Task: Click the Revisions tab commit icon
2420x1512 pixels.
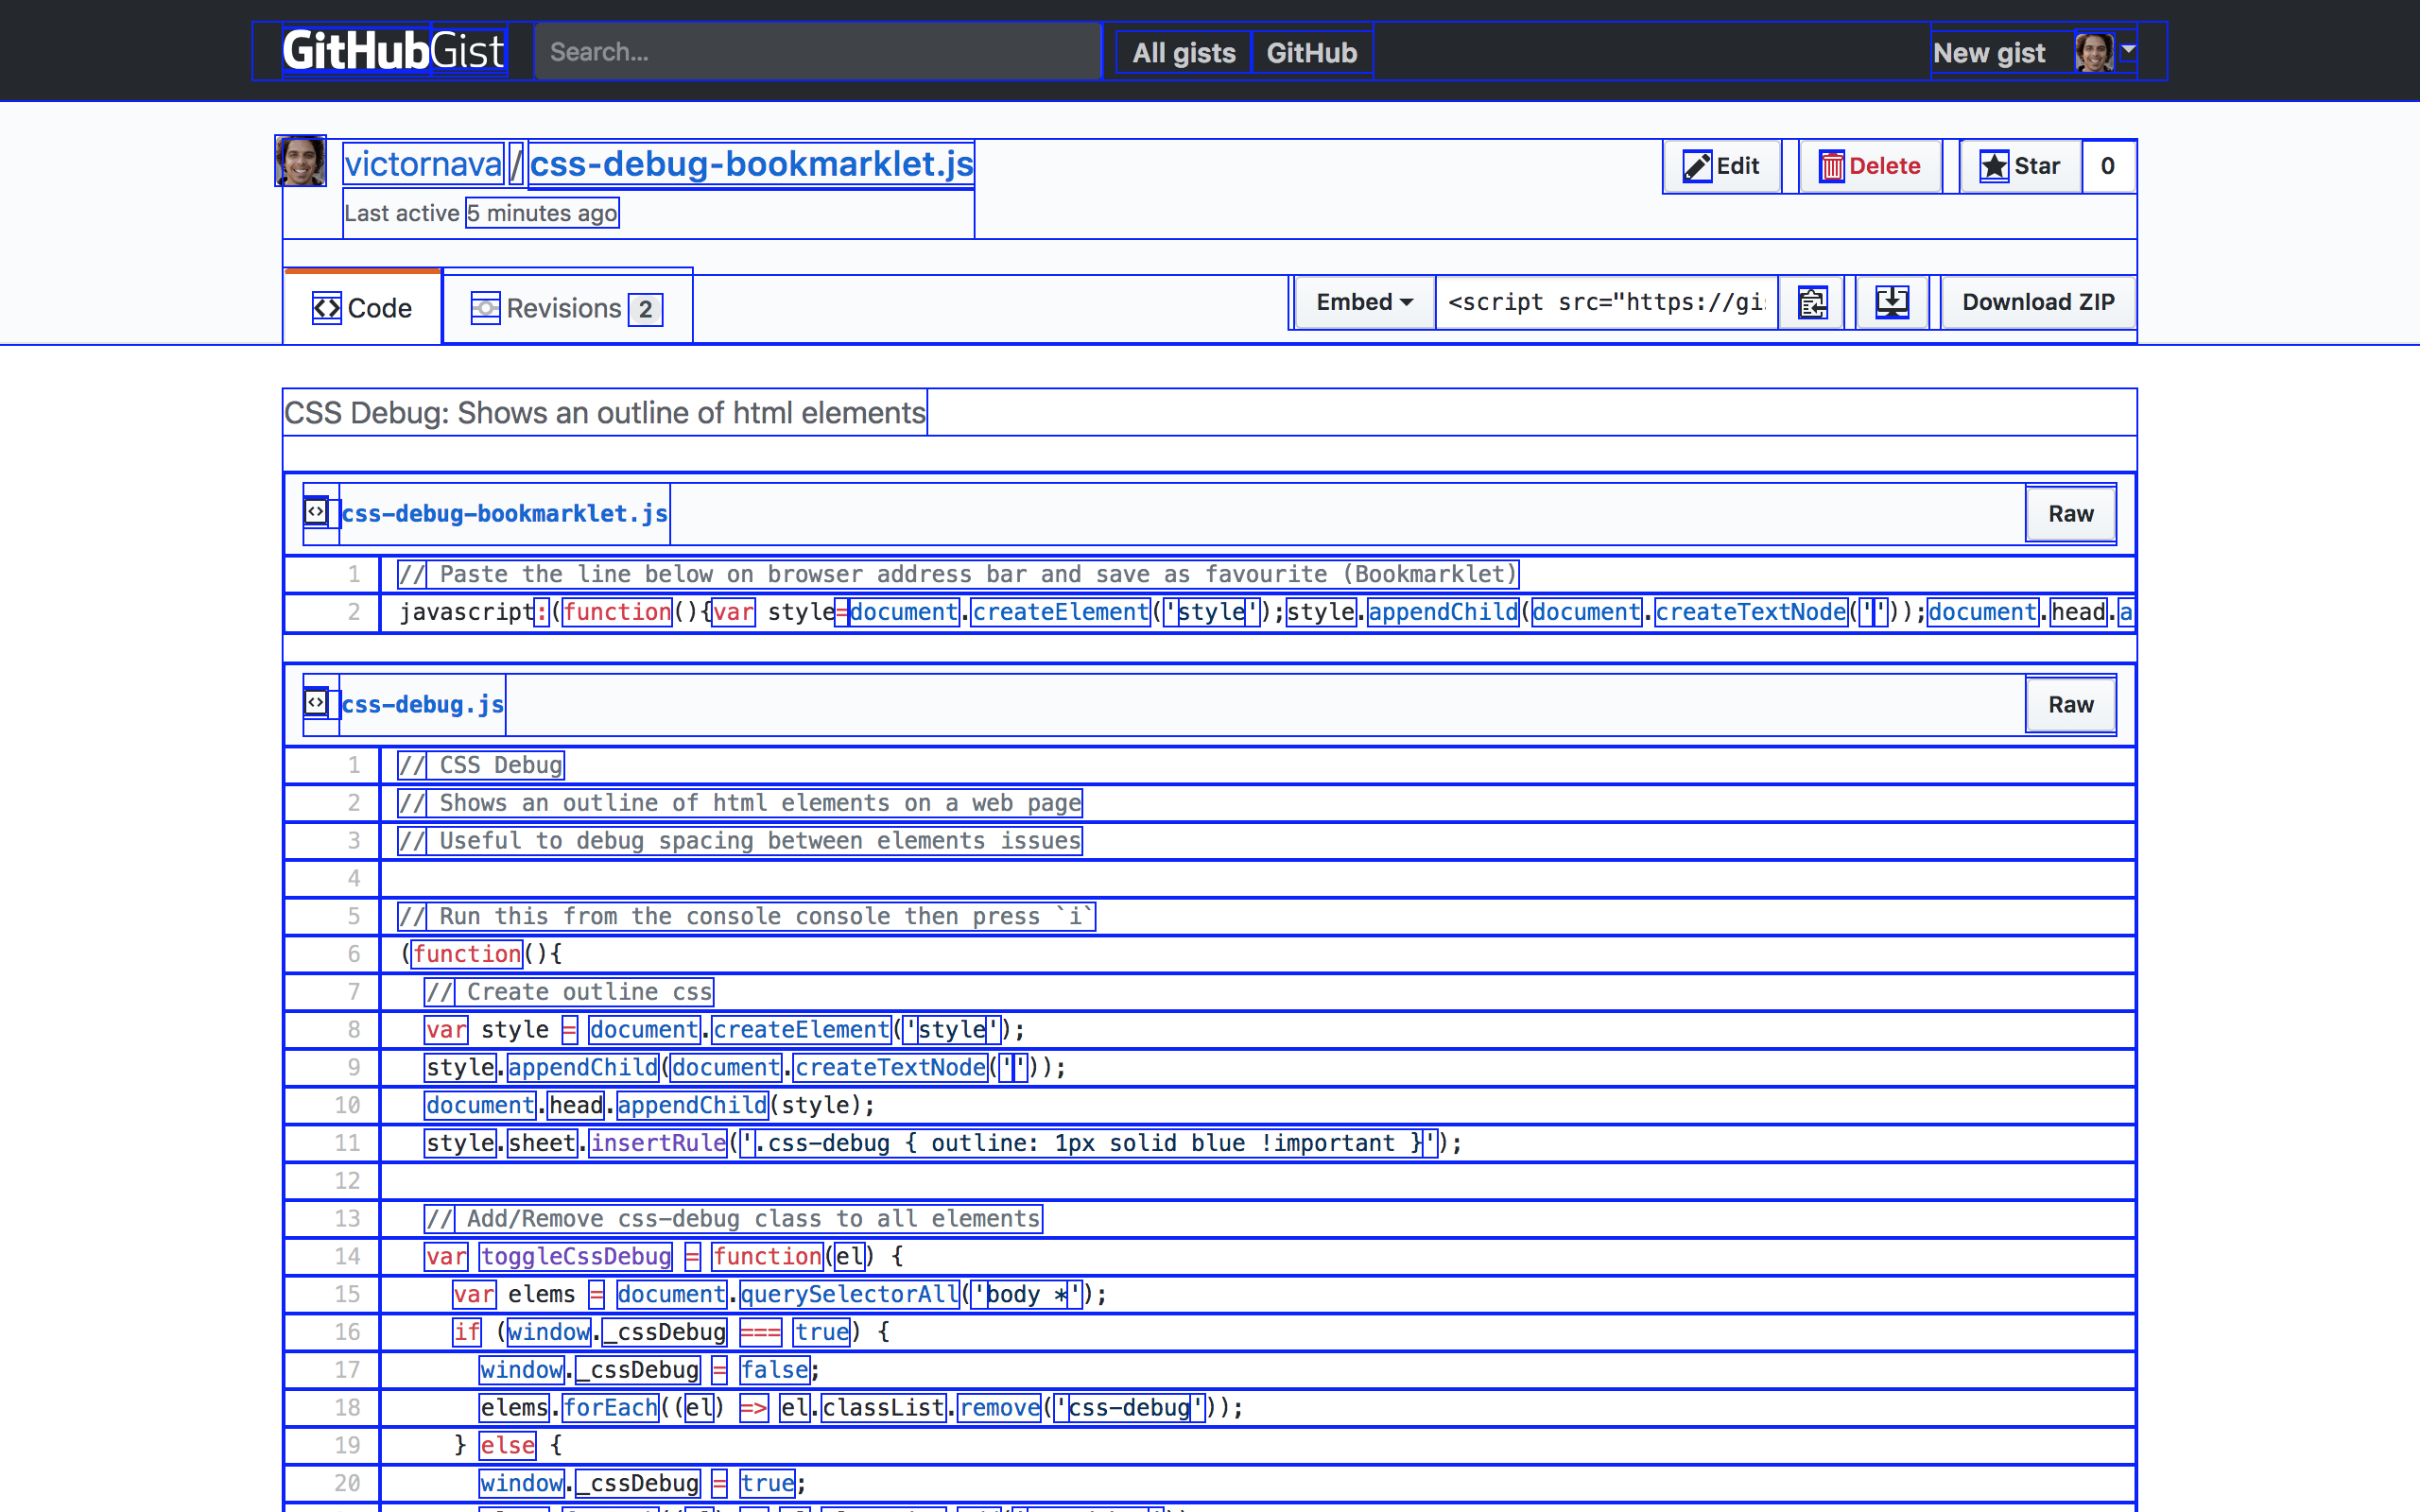Action: [486, 307]
